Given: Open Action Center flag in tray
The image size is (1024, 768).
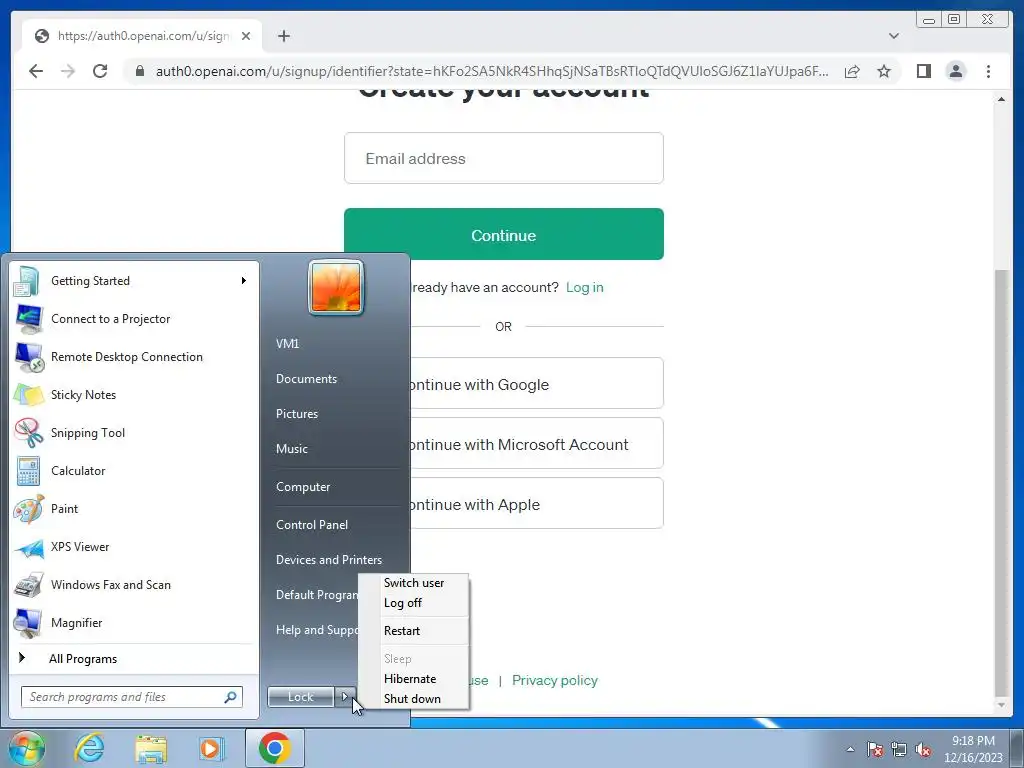Looking at the screenshot, I should click(x=875, y=750).
